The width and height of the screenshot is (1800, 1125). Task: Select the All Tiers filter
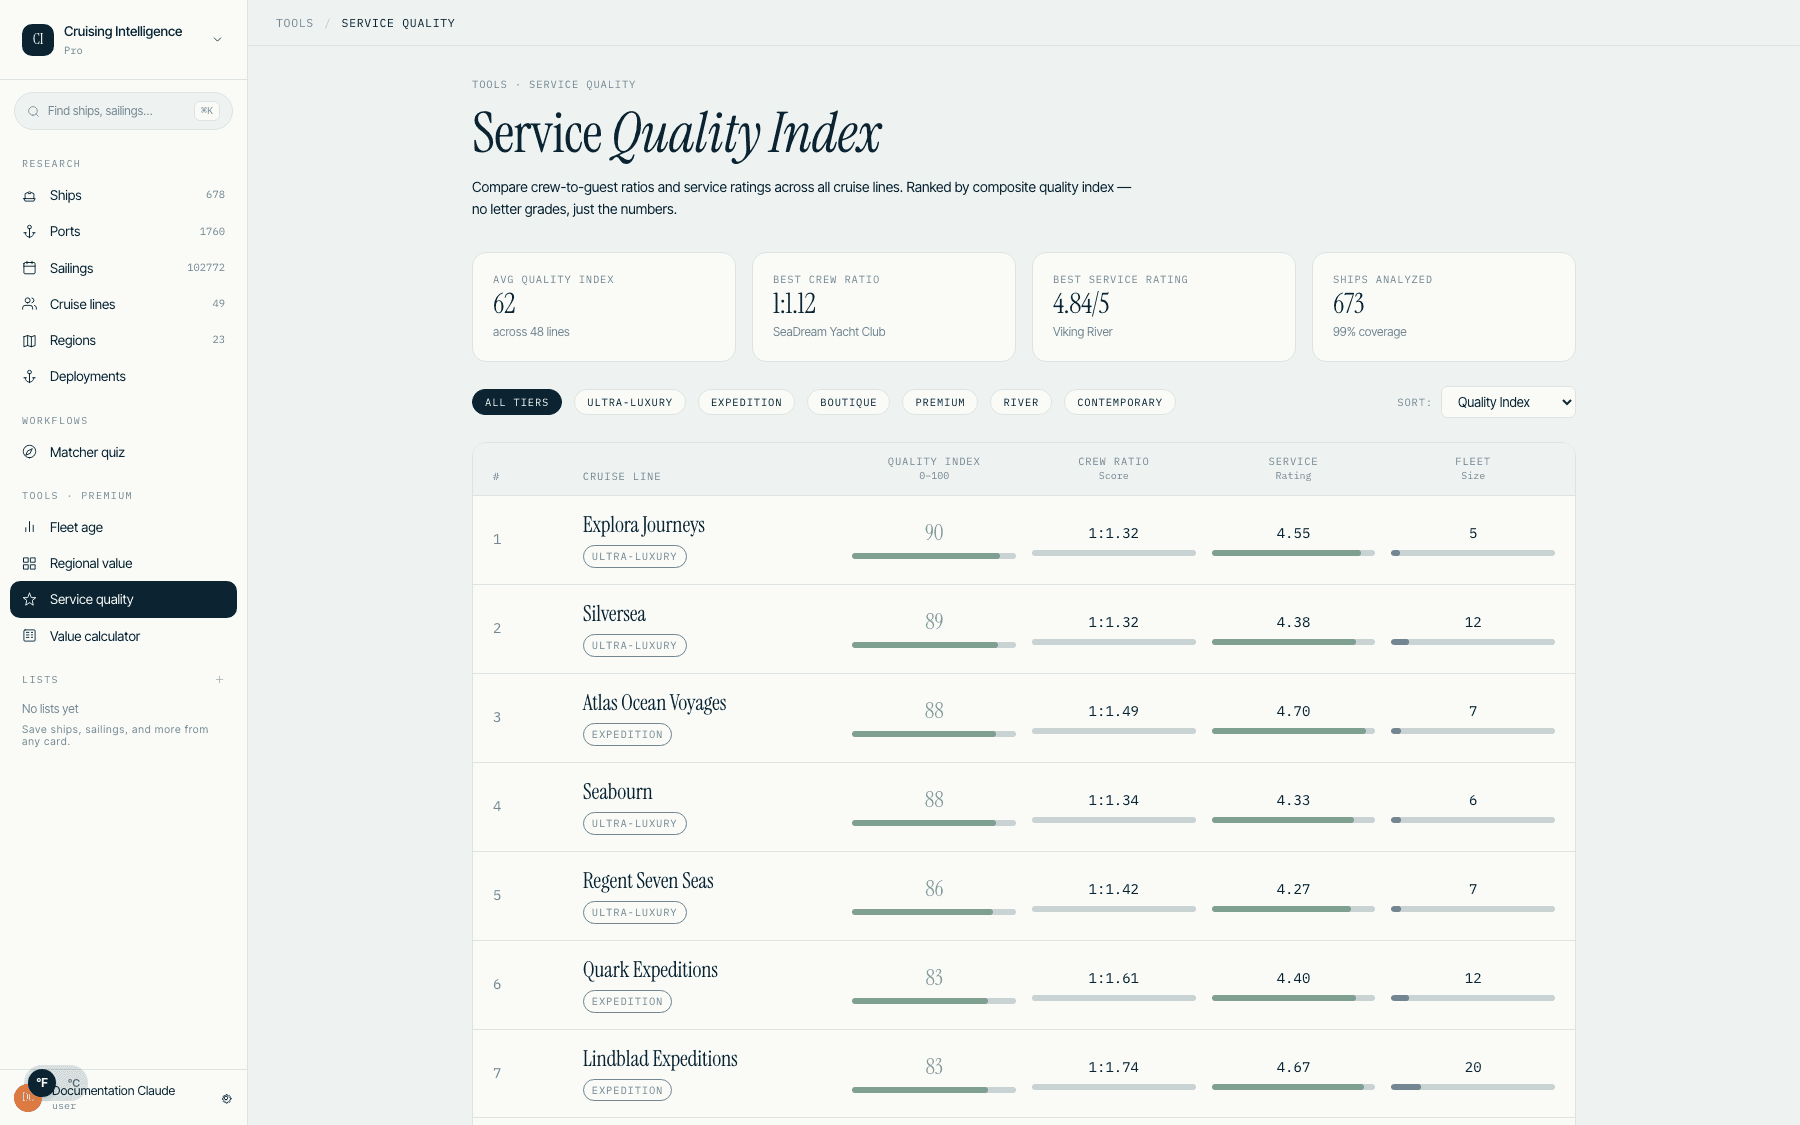517,402
